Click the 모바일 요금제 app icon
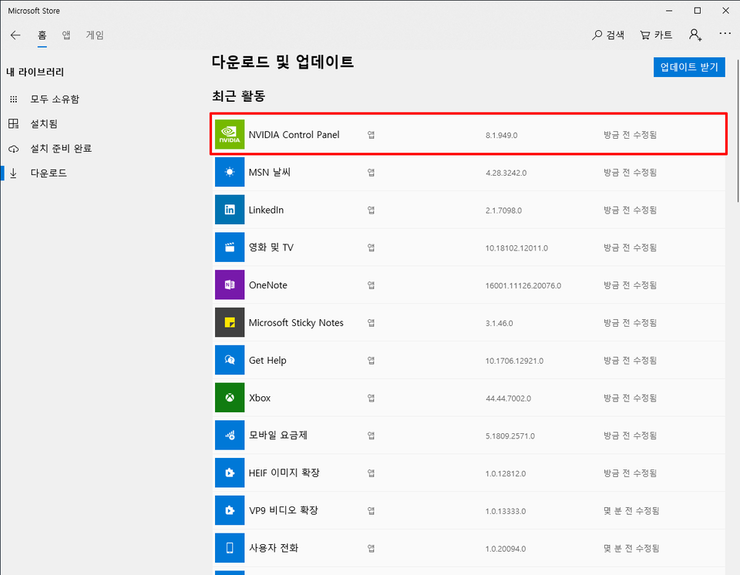Screen dimensions: 740x575 (229, 435)
